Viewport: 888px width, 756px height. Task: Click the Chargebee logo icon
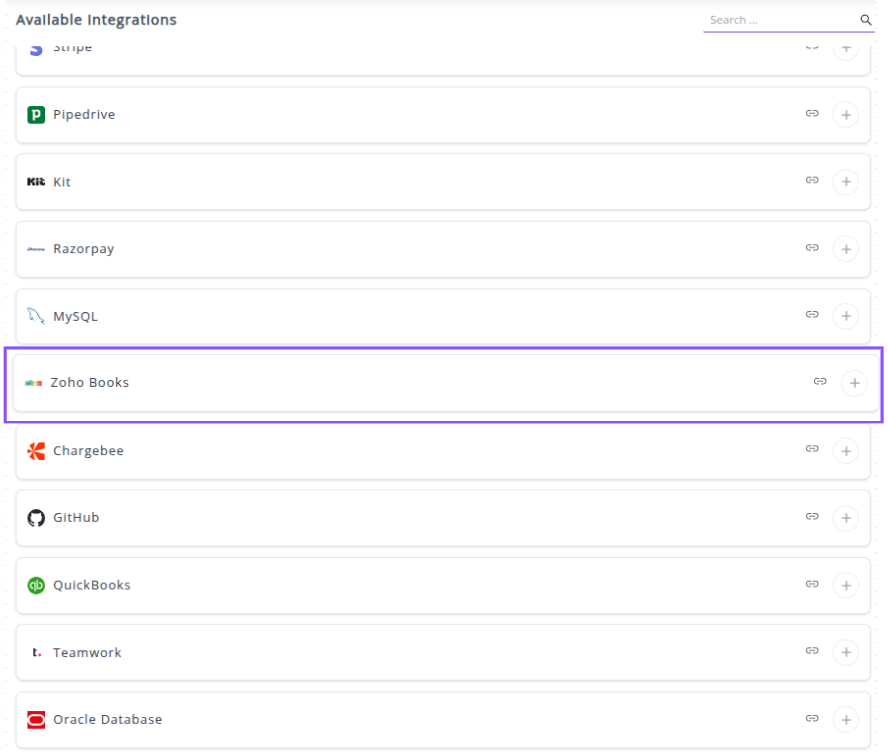36,451
